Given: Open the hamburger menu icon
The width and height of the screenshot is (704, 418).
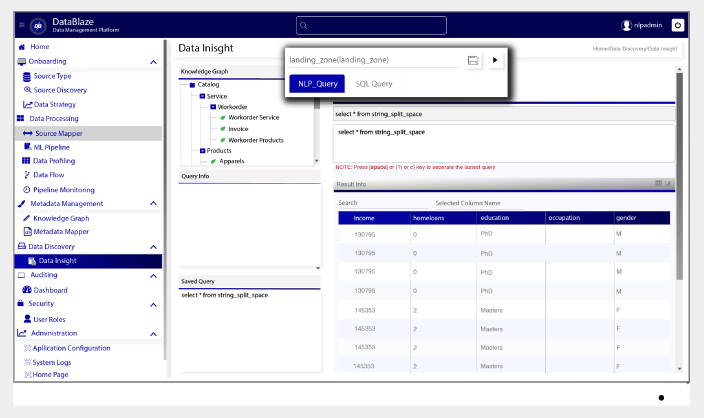Looking at the screenshot, I should [x=22, y=25].
